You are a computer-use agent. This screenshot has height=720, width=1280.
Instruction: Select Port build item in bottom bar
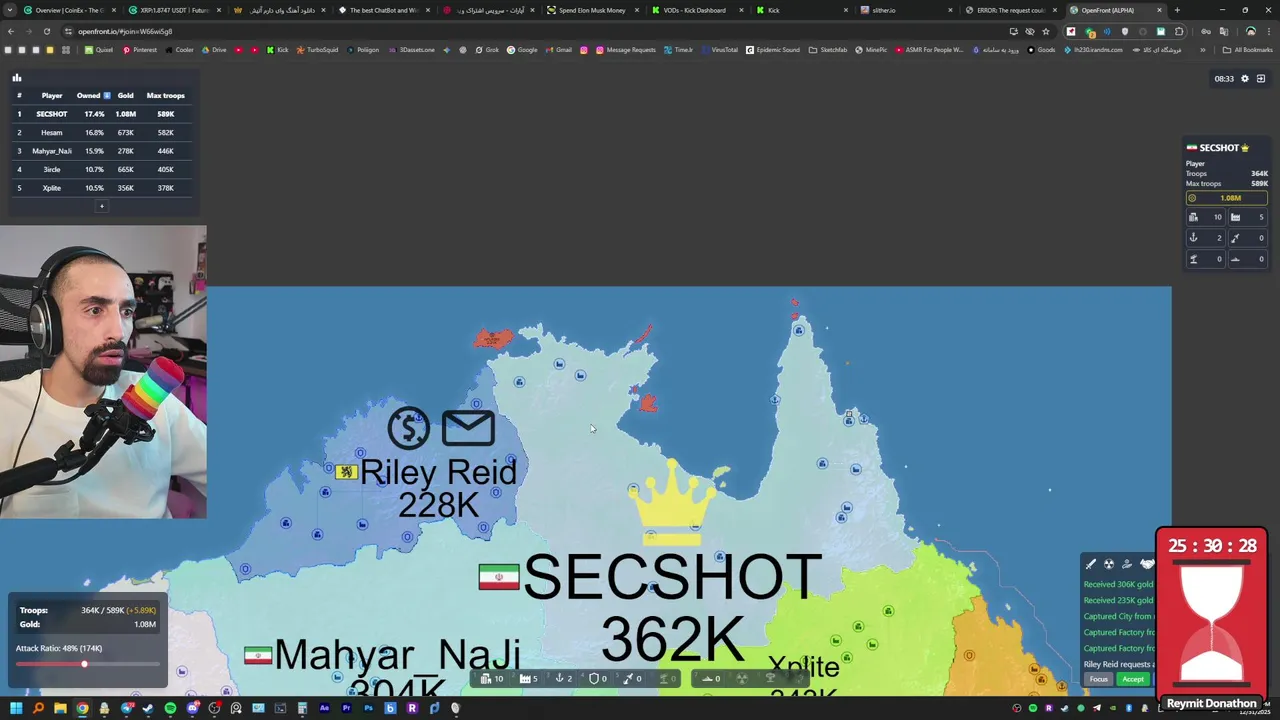pos(563,679)
